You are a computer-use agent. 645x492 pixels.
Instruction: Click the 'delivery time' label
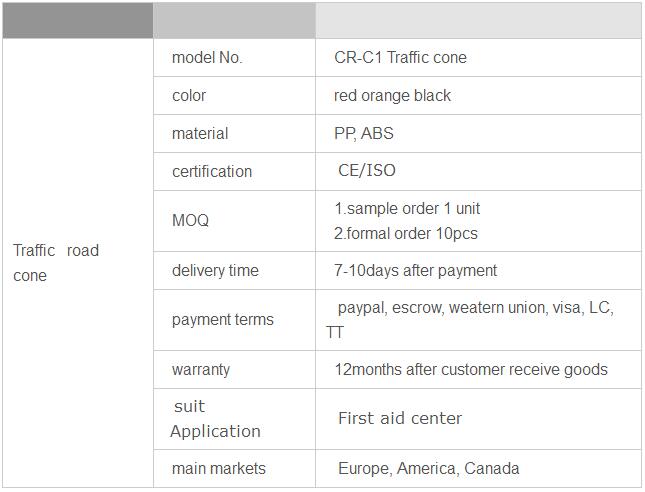[x=215, y=270]
